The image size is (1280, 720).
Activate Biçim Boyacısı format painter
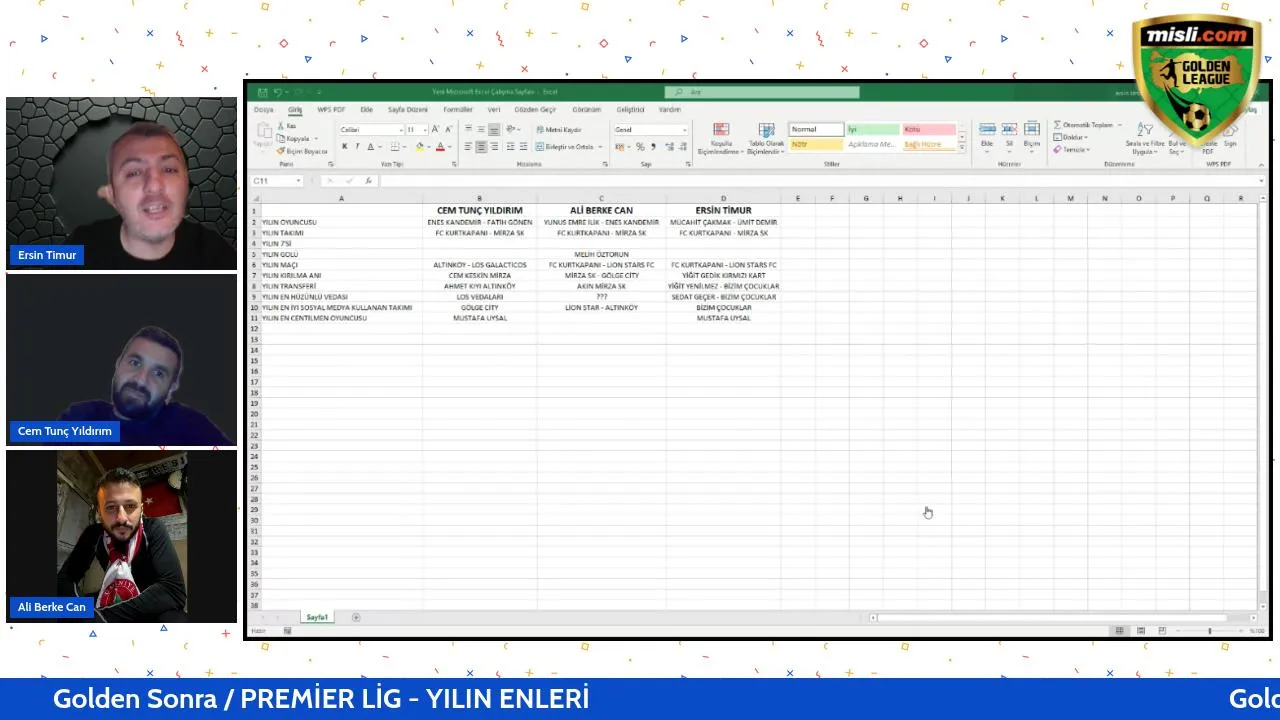(302, 151)
